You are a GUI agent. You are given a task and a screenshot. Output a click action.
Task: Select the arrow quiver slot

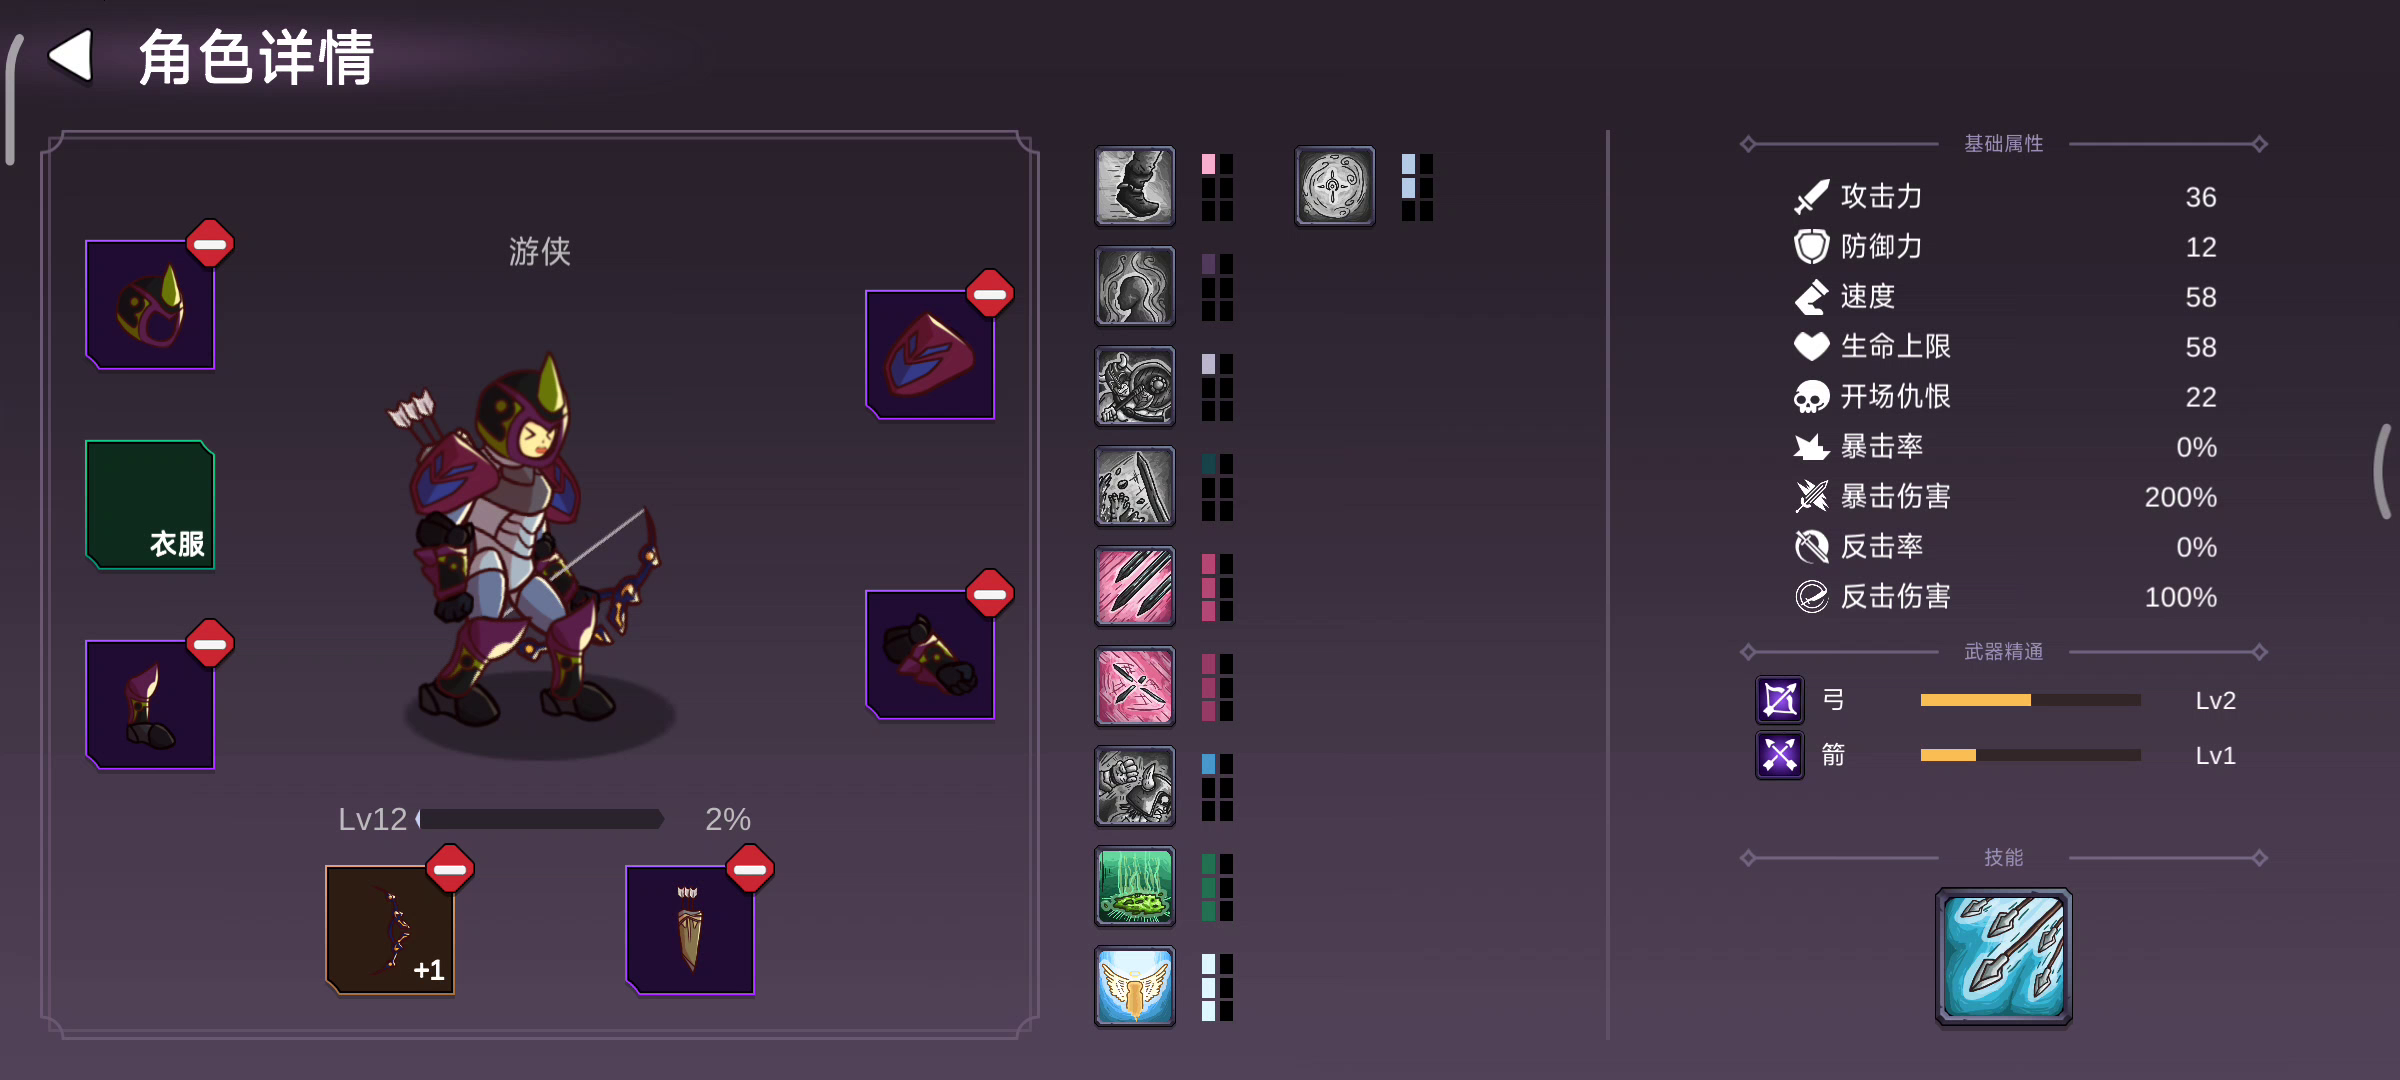point(690,929)
